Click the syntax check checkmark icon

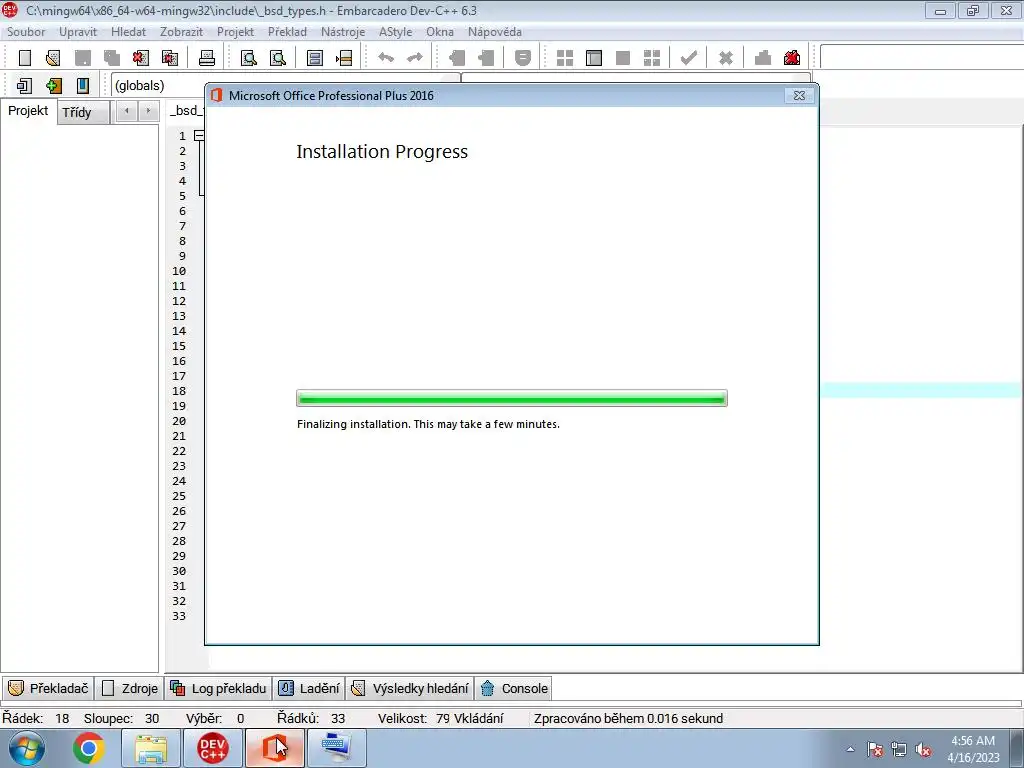tap(688, 57)
